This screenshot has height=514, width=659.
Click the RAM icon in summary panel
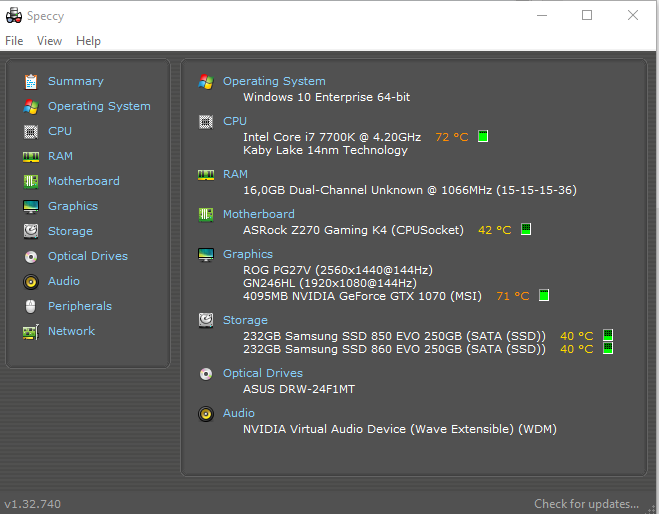[206, 175]
